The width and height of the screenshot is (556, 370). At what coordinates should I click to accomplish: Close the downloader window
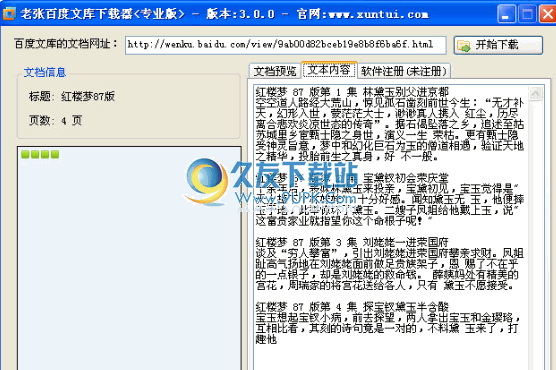click(x=548, y=14)
